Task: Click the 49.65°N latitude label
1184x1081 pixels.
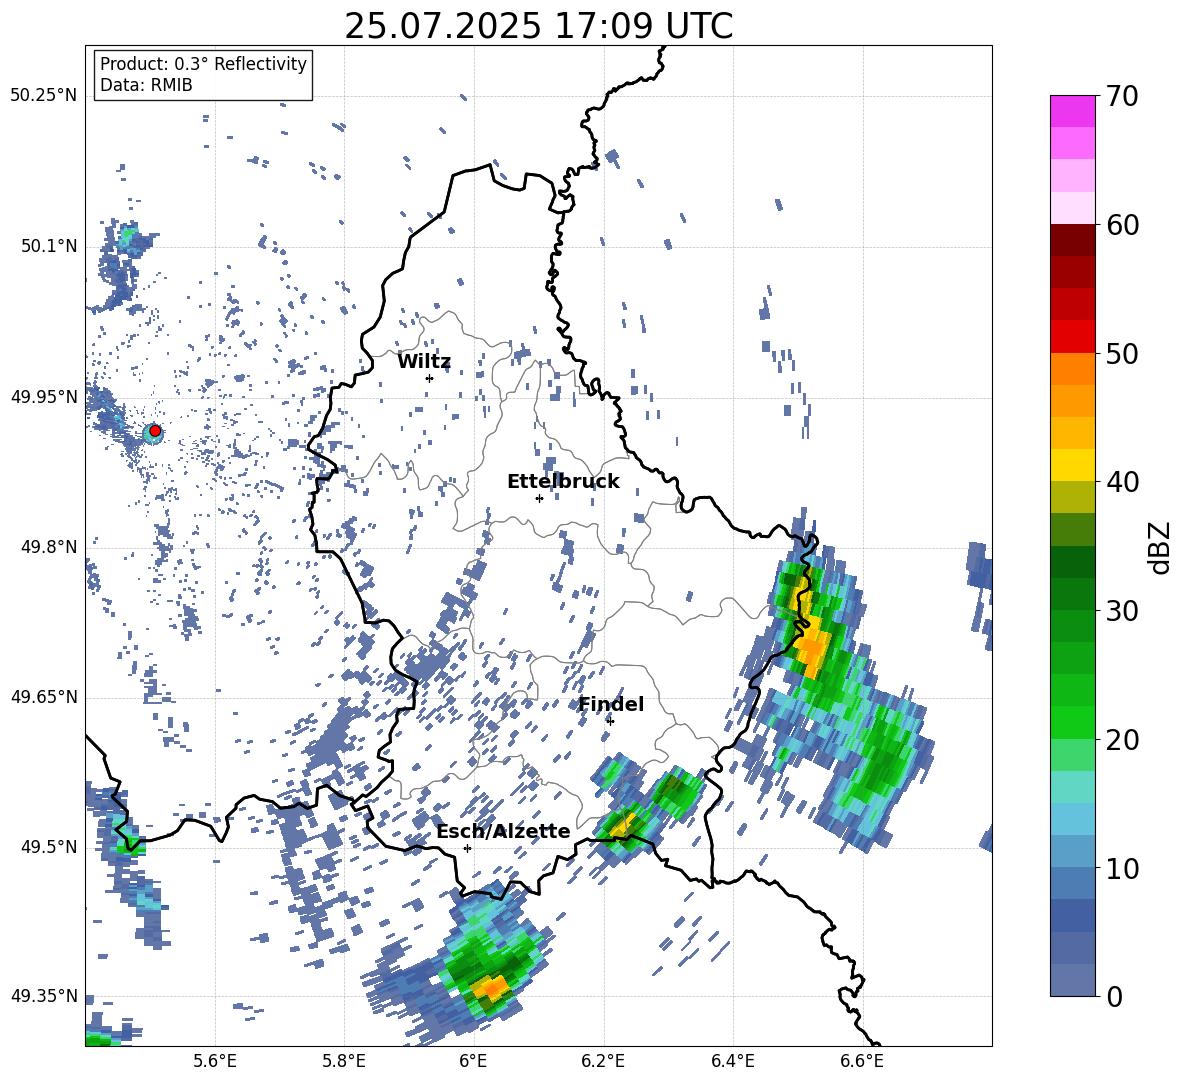Action: click(44, 696)
